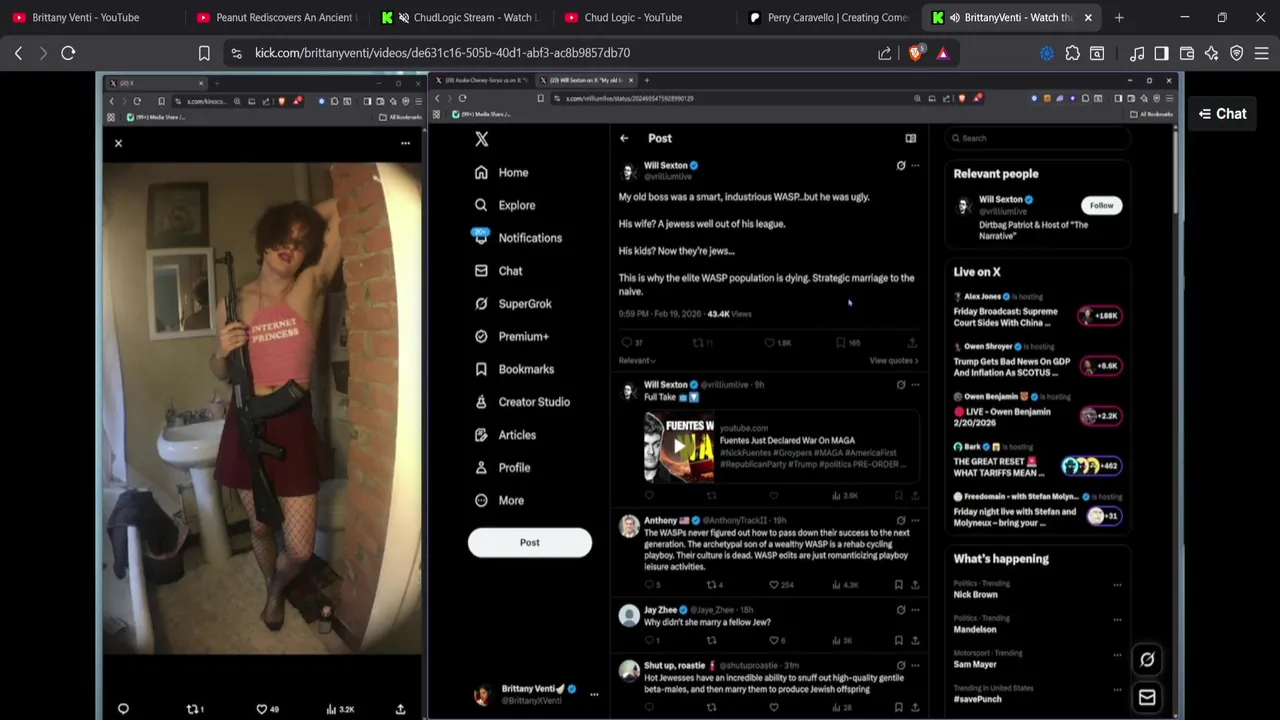Screen dimensions: 1280x720
Task: Play the Fuentes YouTube video thumbnail
Action: click(x=679, y=446)
